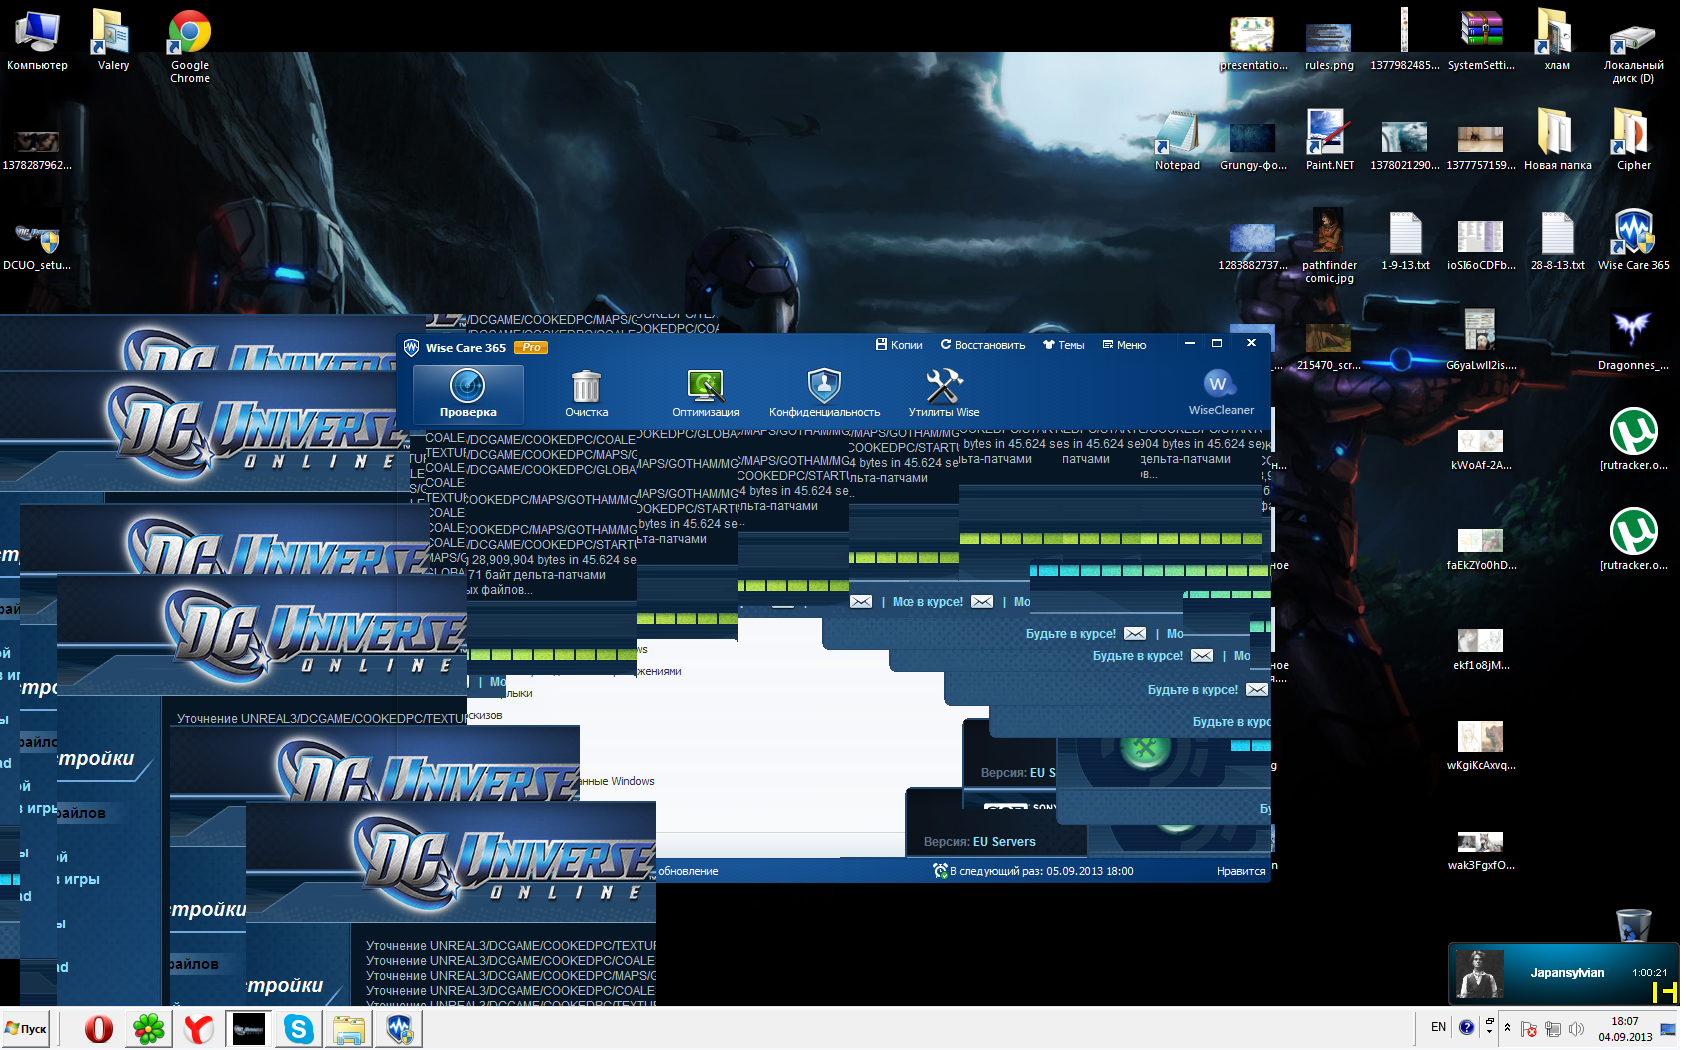1686x1050 pixels.
Task: Select the ekf1o8jM... image file
Action: point(1481,650)
